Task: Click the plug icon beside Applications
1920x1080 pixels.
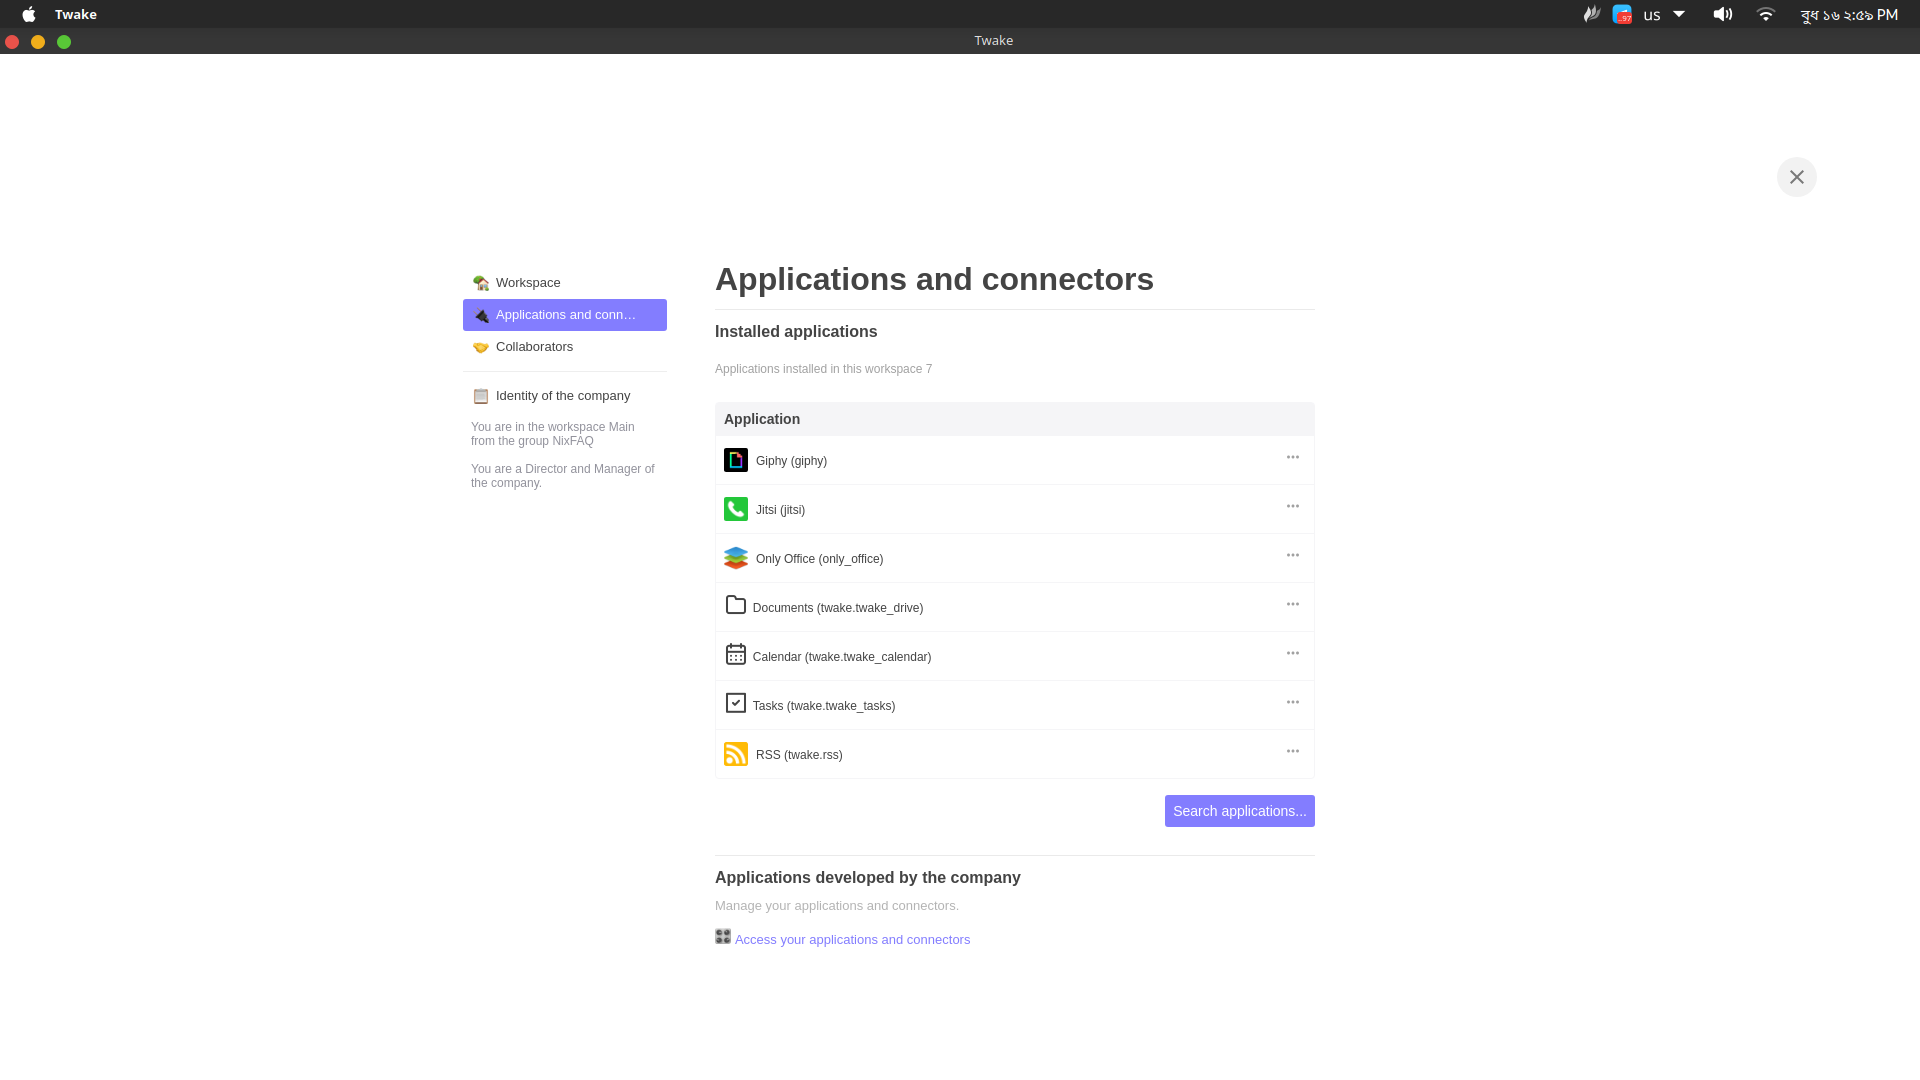Action: (481, 315)
